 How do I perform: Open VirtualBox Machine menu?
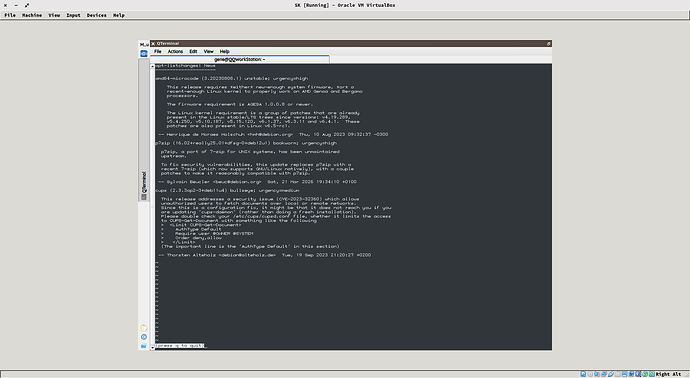point(32,15)
